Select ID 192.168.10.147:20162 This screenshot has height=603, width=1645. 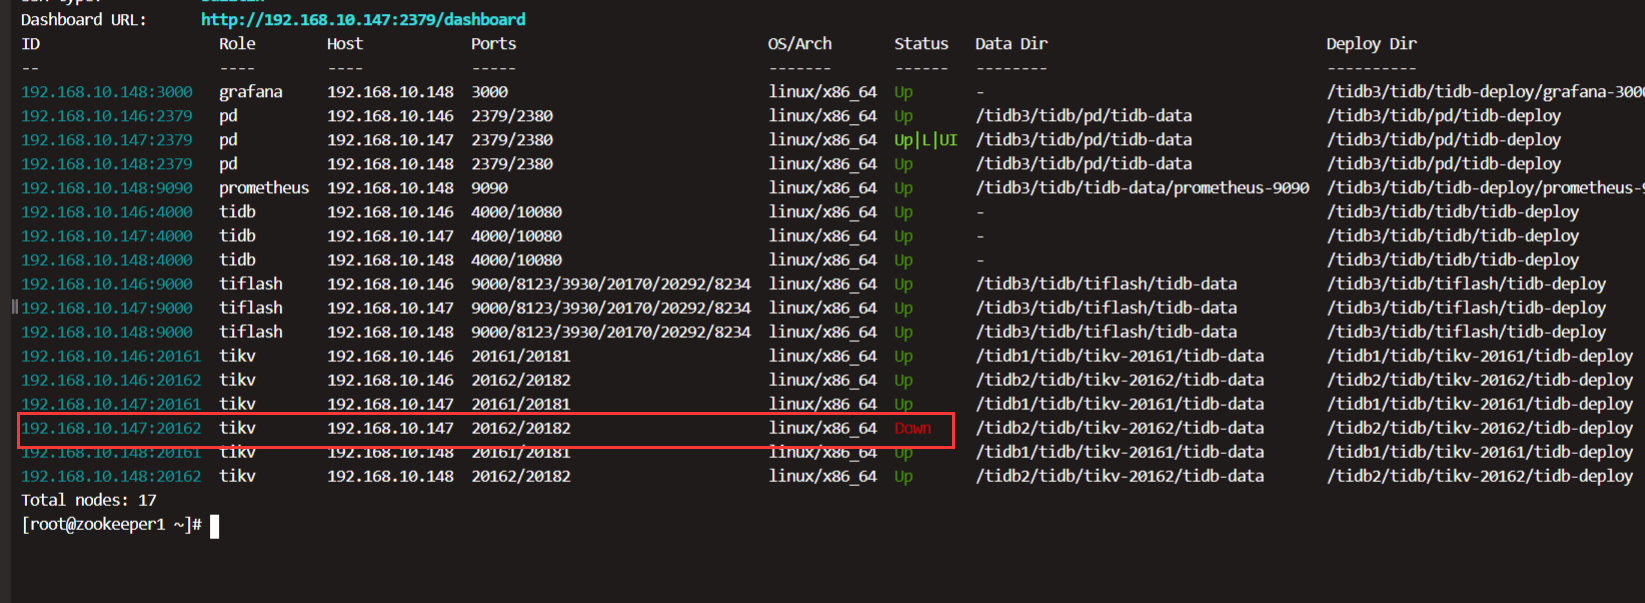(111, 428)
